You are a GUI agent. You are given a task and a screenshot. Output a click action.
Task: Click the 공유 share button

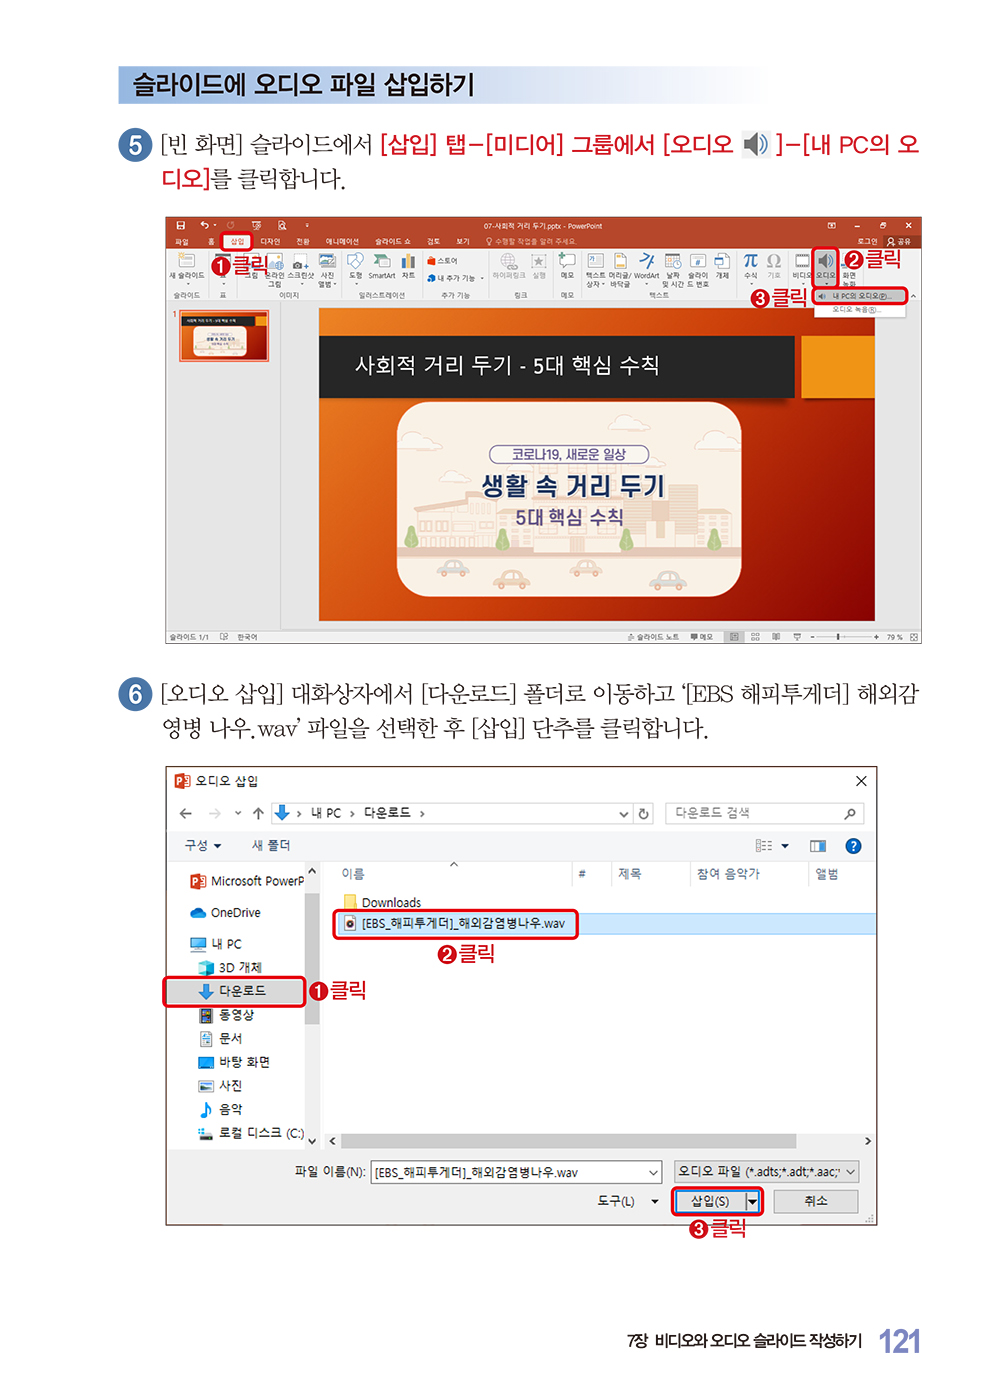(900, 242)
